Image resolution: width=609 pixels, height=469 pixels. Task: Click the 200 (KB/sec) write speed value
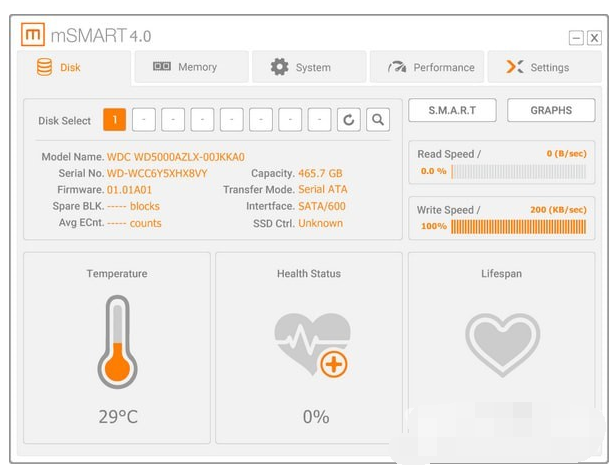pos(559,210)
